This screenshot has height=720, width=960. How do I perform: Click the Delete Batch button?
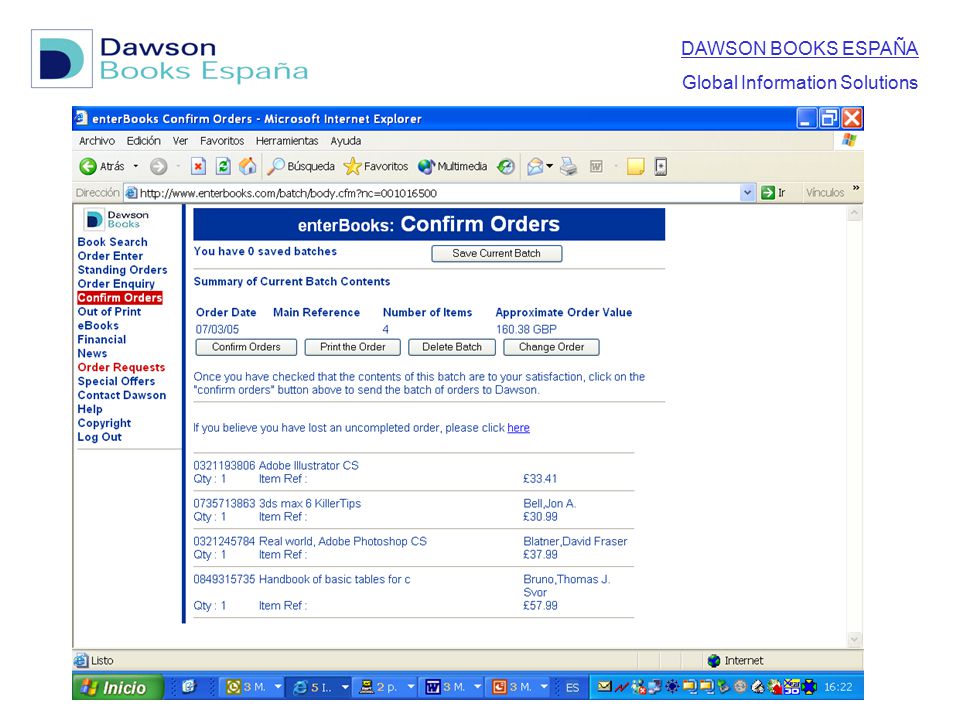pos(452,347)
